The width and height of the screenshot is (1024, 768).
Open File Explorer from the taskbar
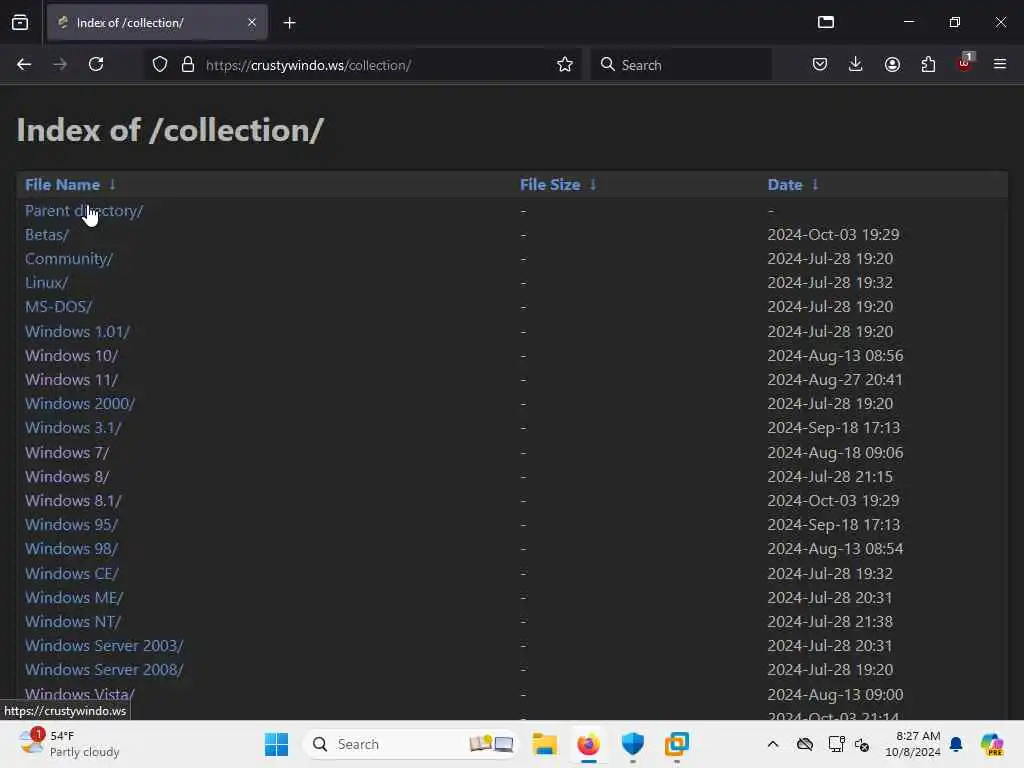point(544,744)
